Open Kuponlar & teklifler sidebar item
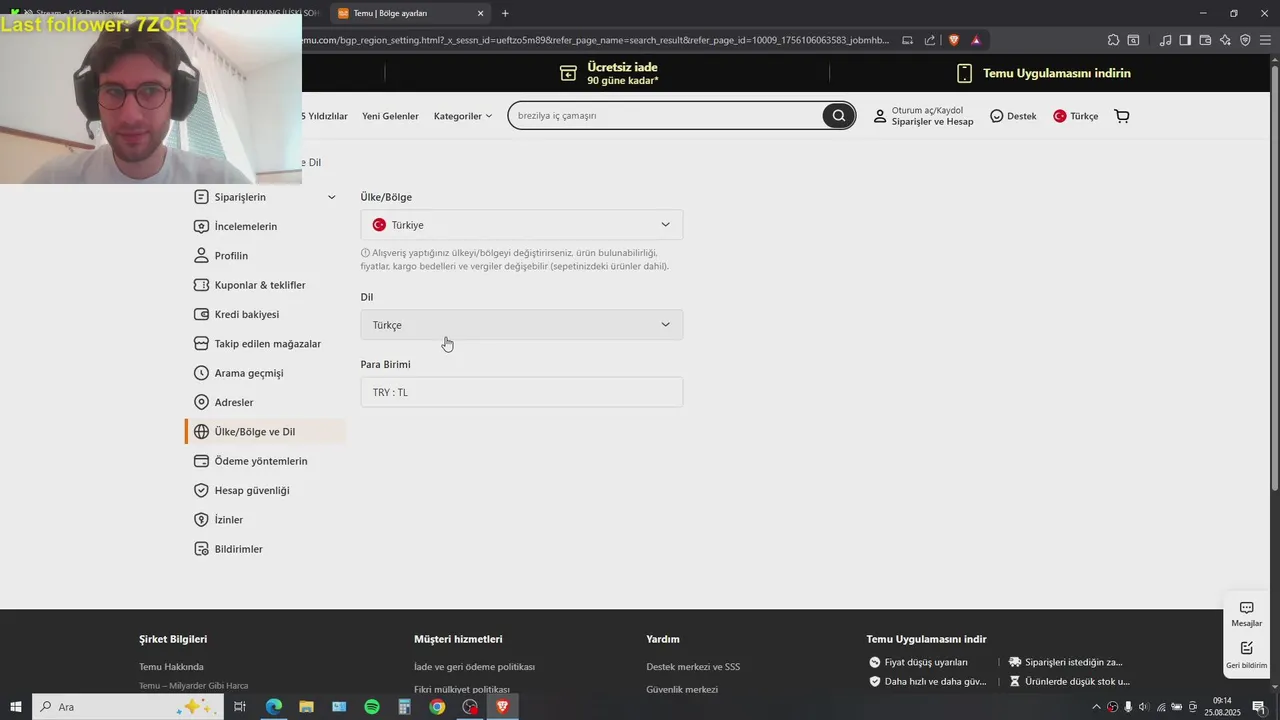 point(250,285)
